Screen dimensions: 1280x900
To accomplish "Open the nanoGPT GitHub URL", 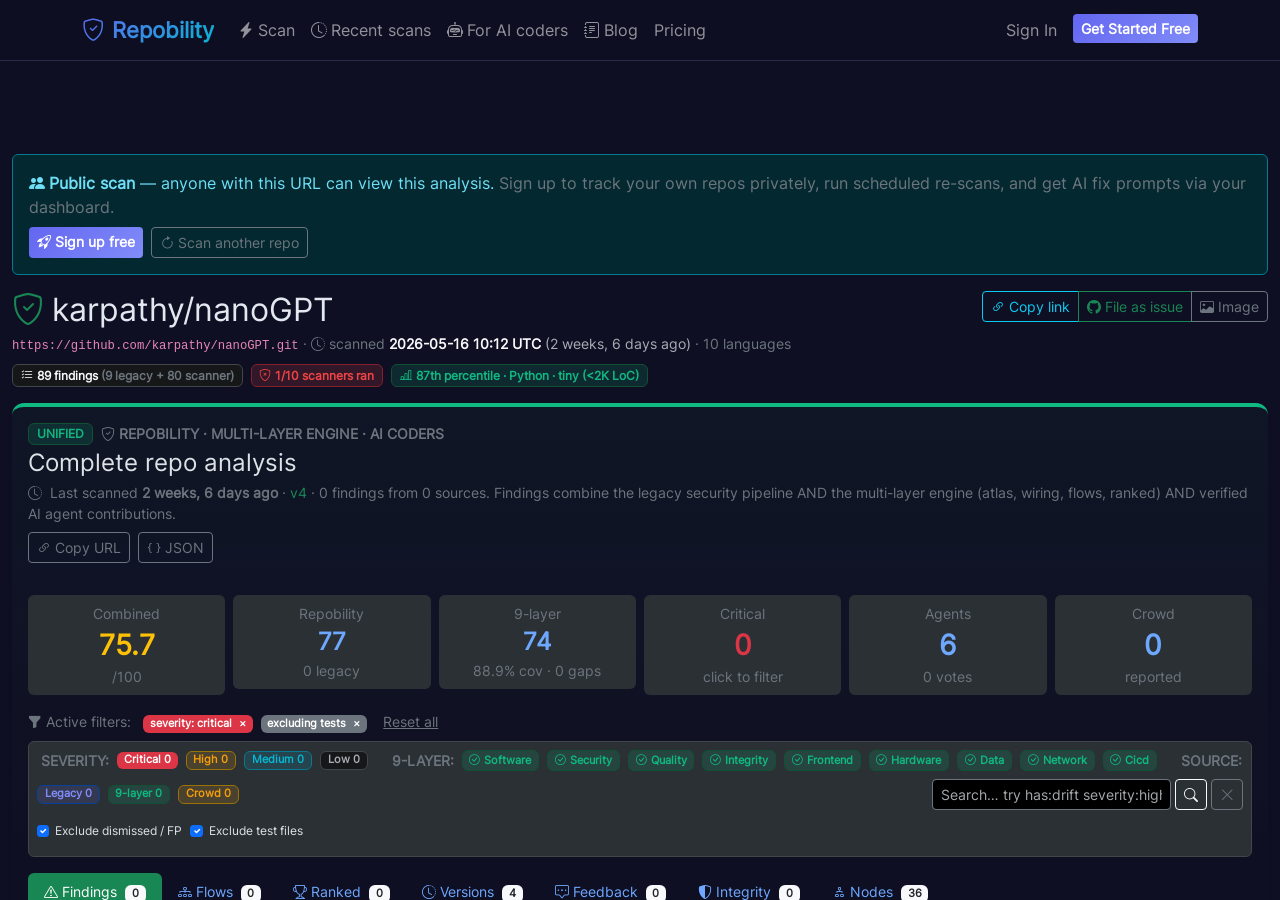I will 155,345.
